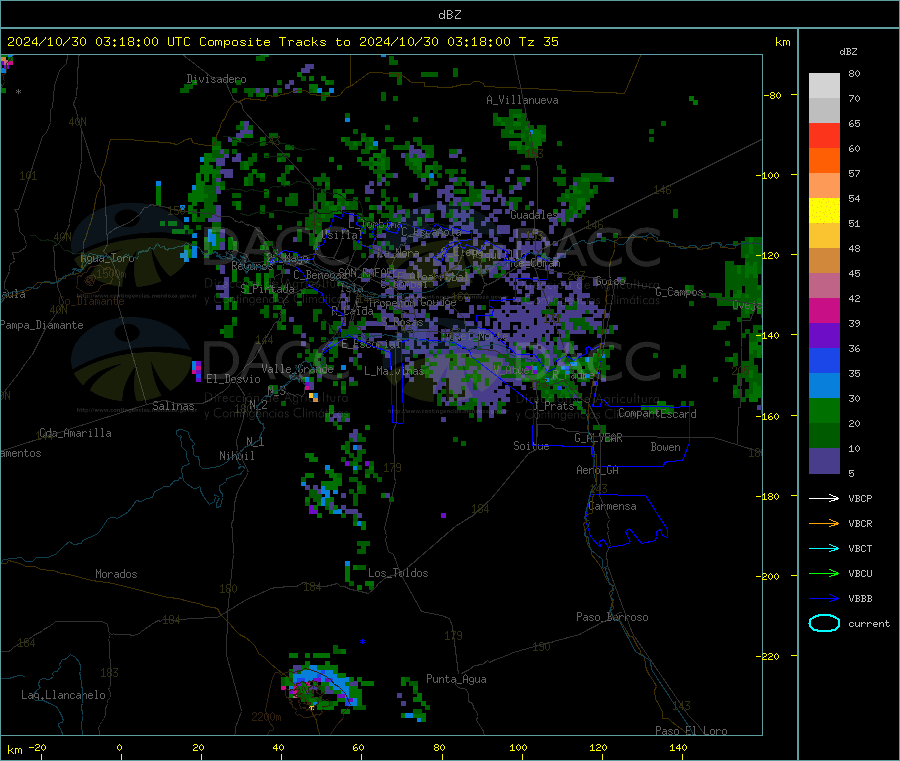Image resolution: width=900 pixels, height=761 pixels.
Task: Click the 'Carmensa' map label
Action: pos(612,506)
